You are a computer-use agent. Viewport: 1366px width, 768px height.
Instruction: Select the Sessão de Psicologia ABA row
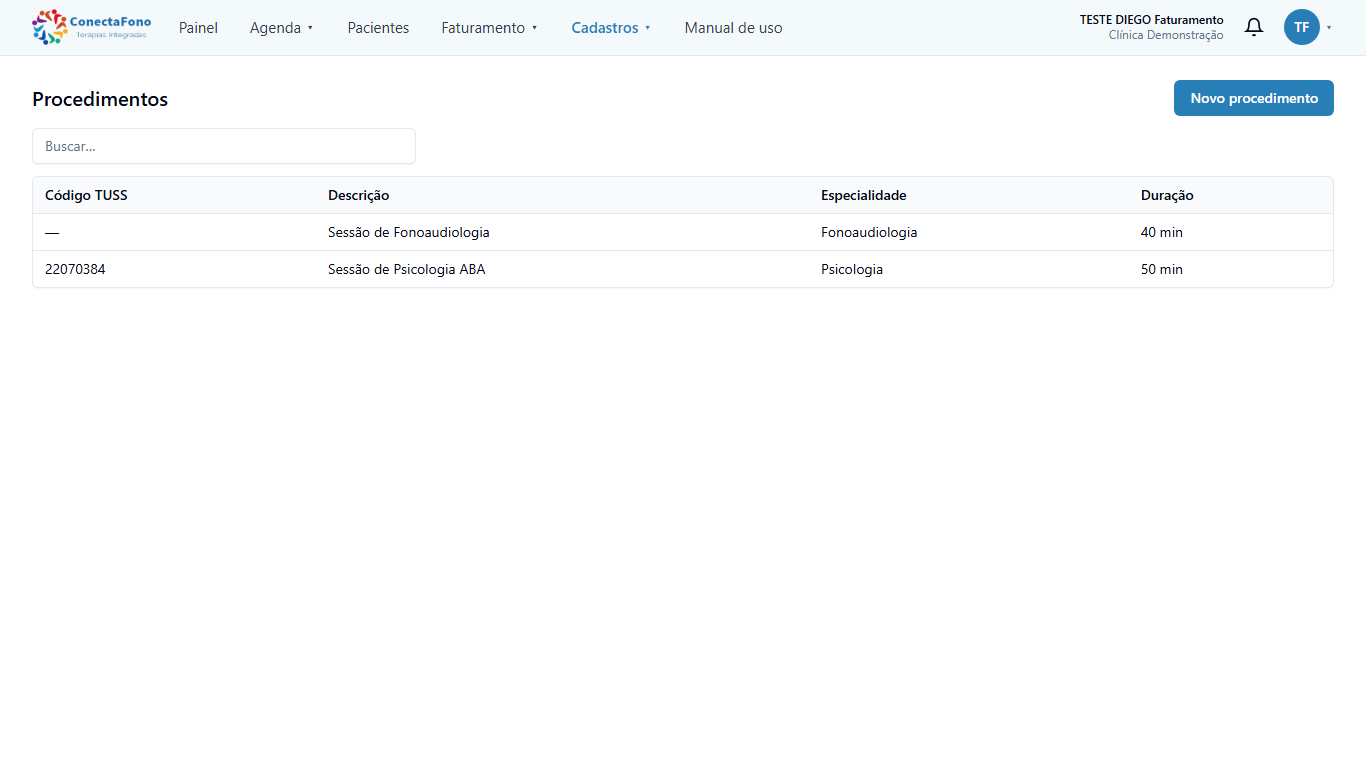coord(683,269)
